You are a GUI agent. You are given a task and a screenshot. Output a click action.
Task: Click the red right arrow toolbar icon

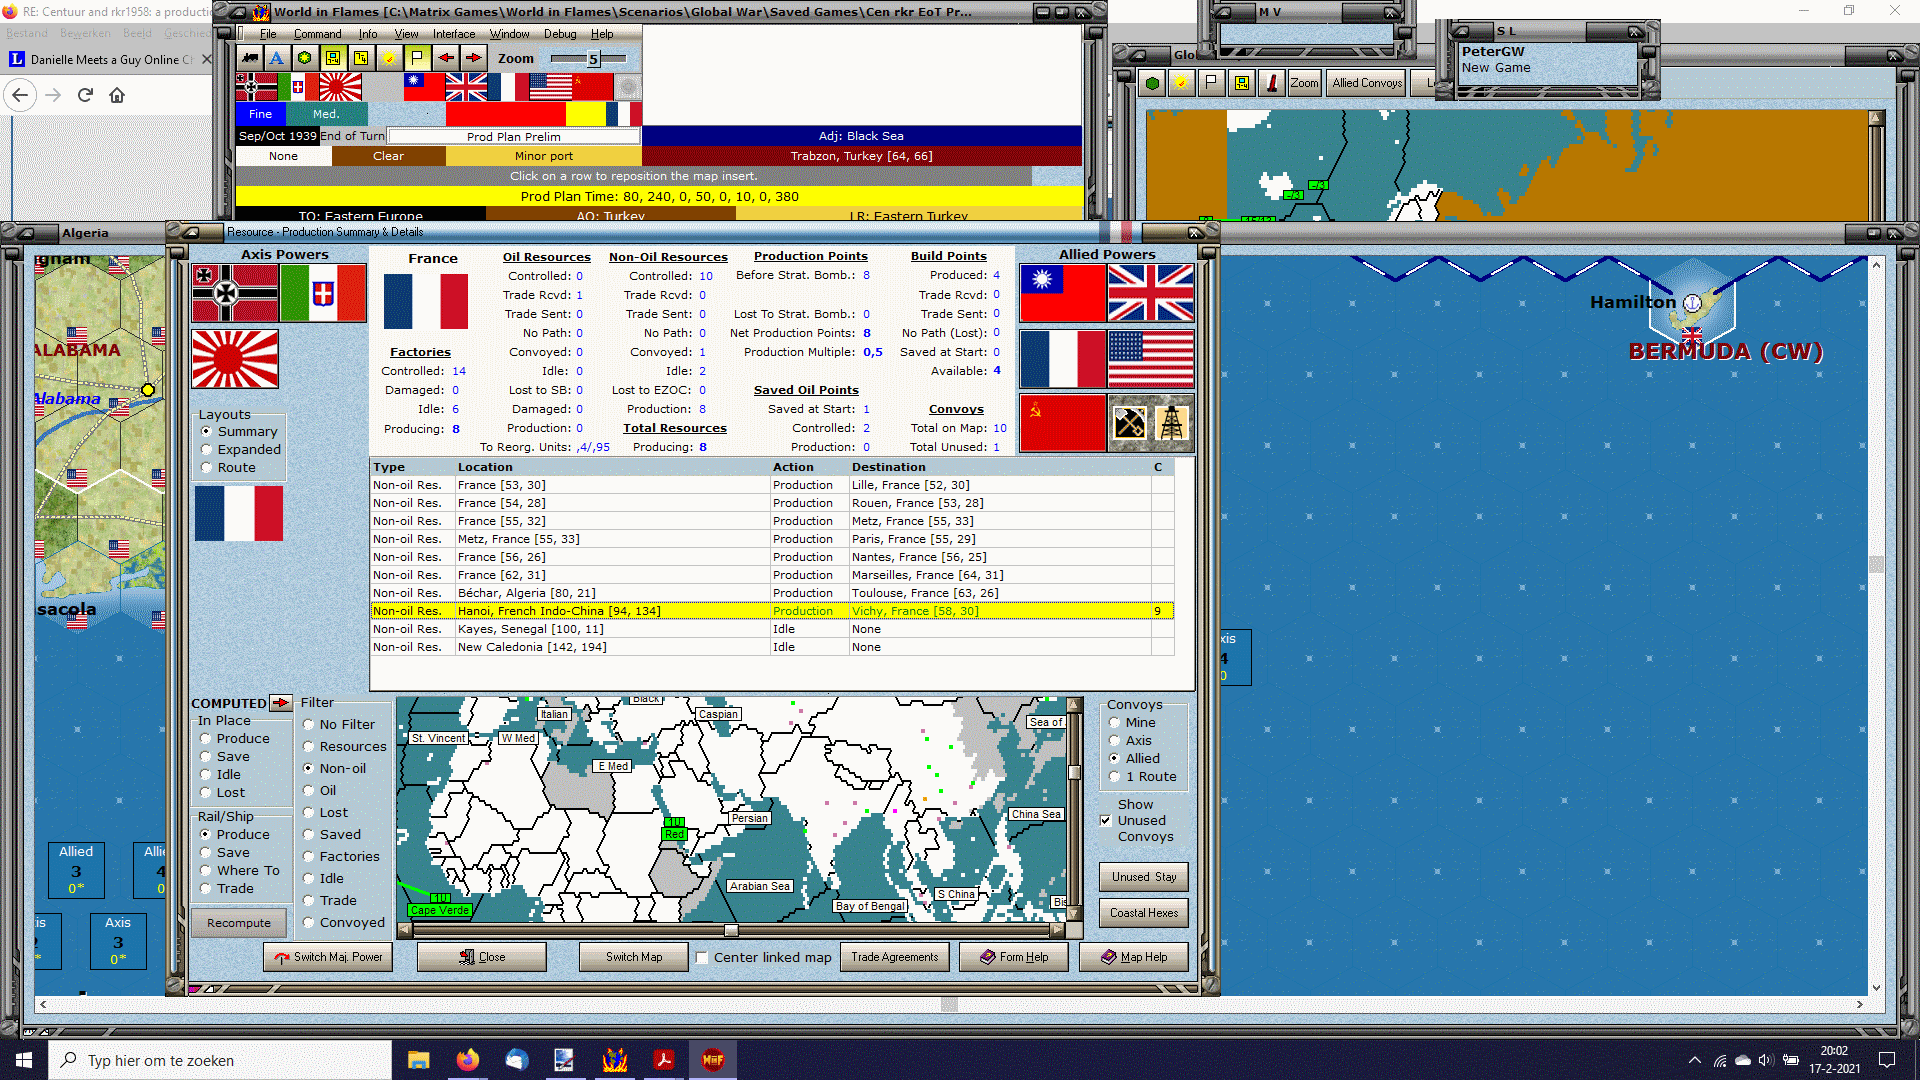pos(473,58)
